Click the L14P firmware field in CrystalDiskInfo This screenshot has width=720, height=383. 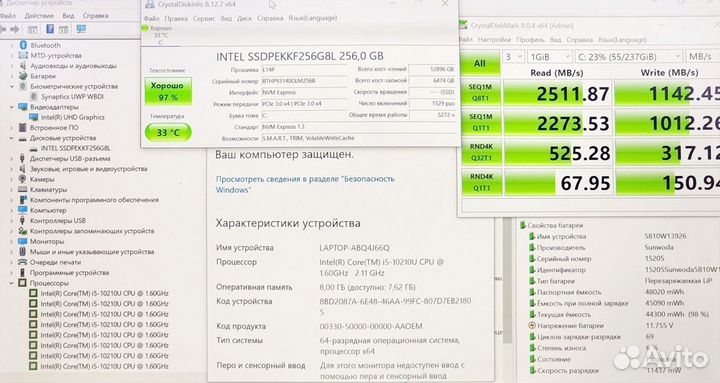(304, 70)
